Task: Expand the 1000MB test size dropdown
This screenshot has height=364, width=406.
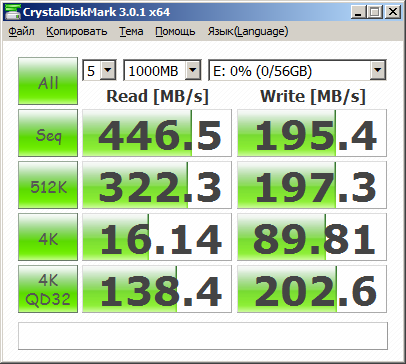Action: coord(162,70)
